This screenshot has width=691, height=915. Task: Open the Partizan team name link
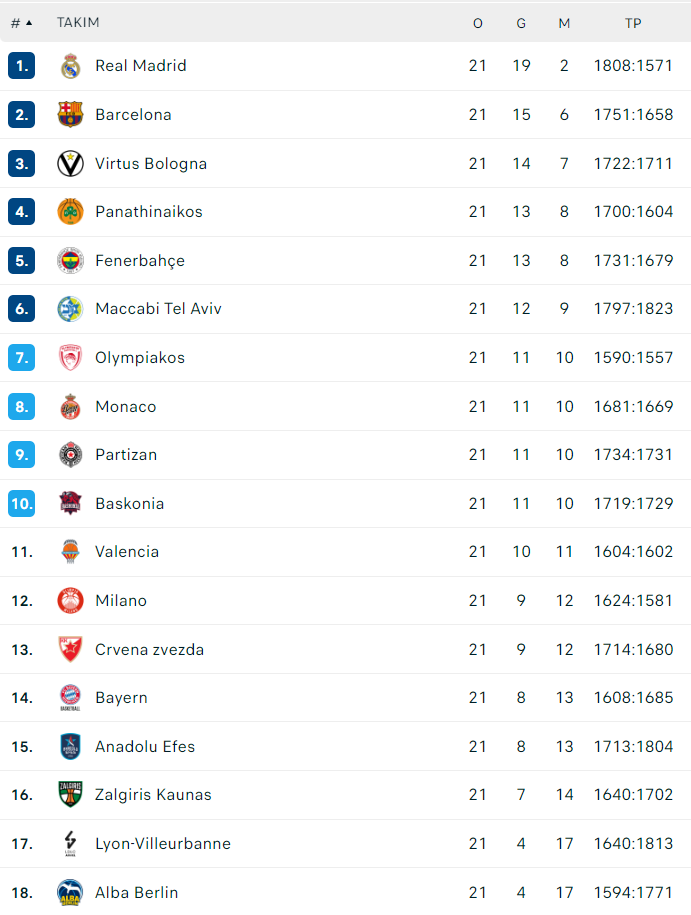coord(126,455)
